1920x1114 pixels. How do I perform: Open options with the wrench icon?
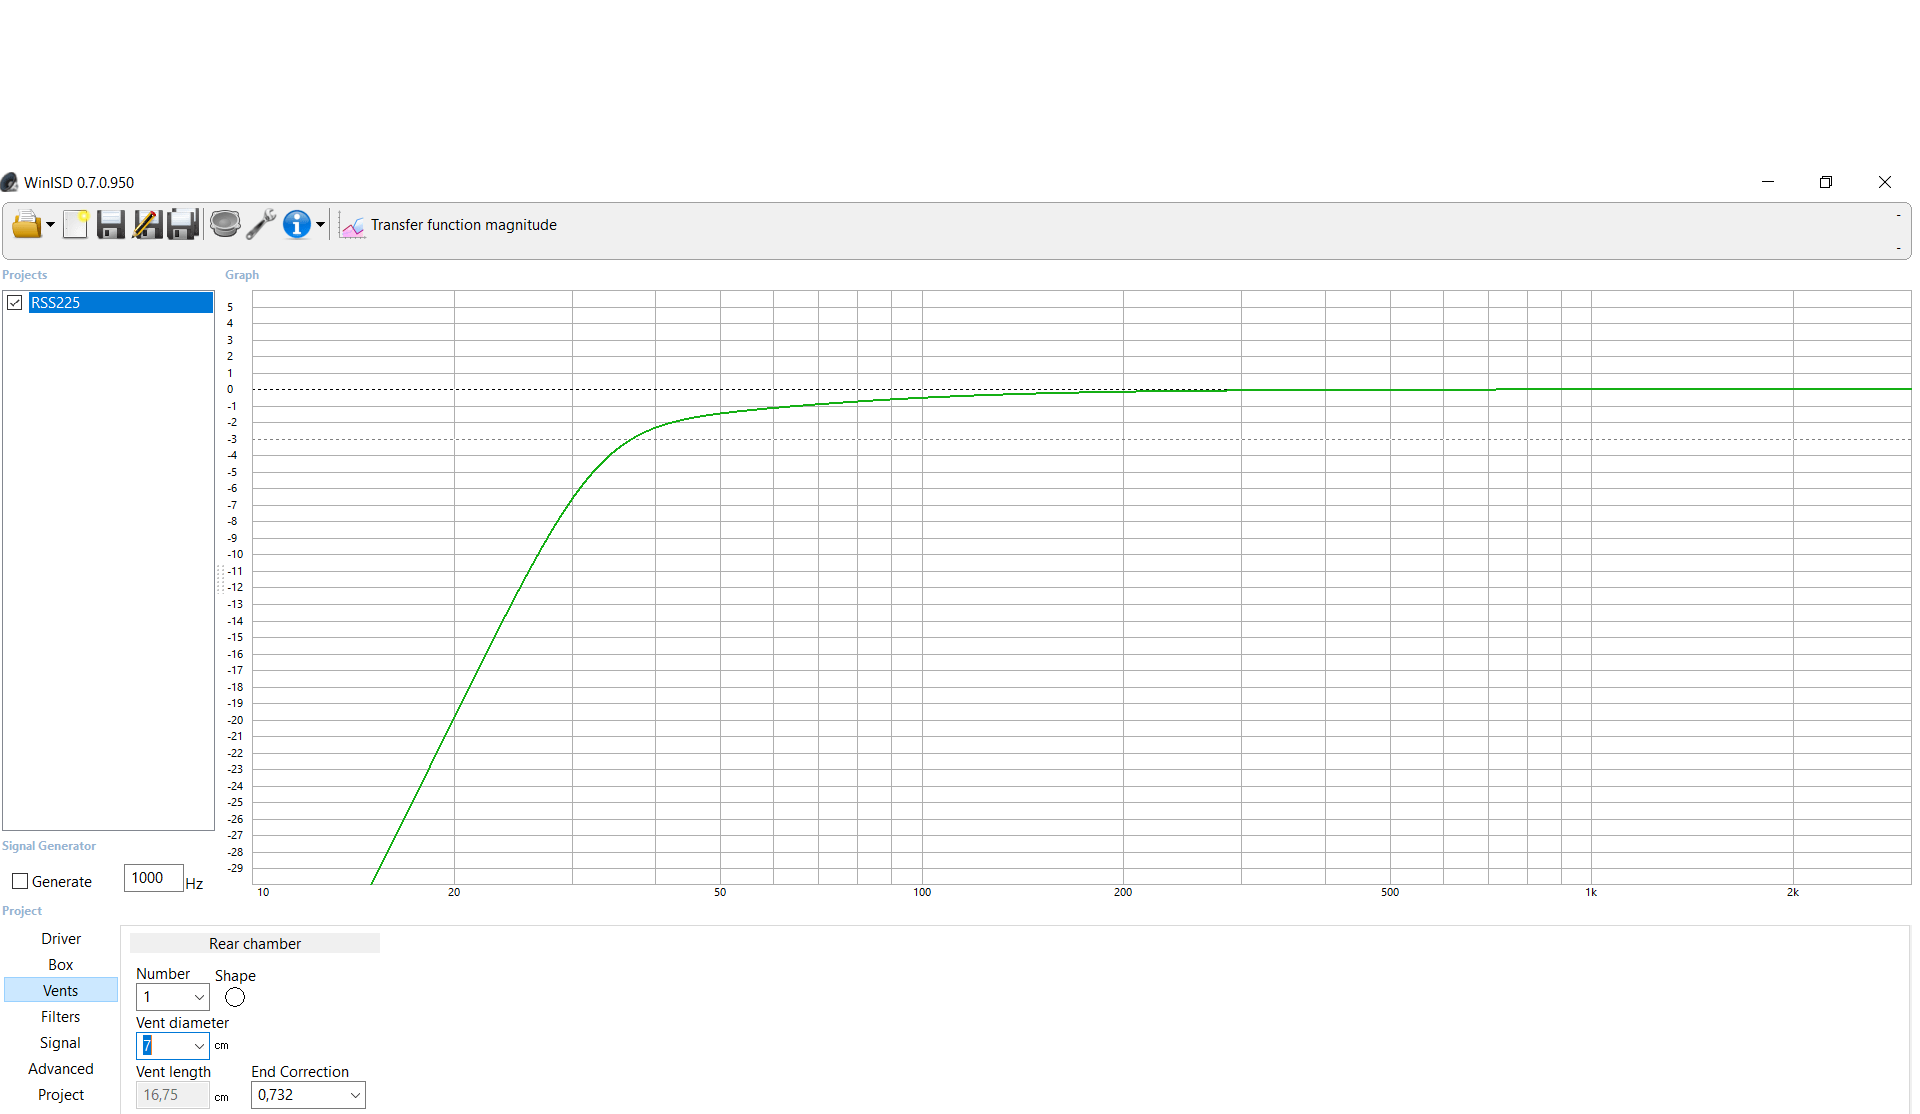tap(261, 225)
